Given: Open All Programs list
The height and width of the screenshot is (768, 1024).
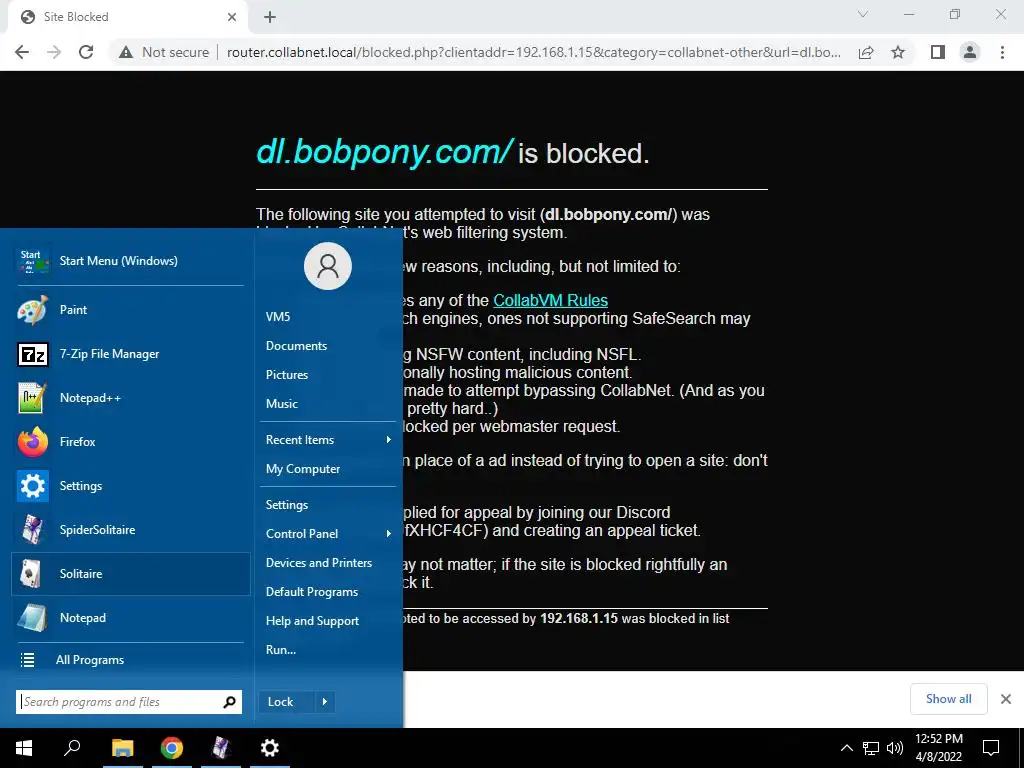Looking at the screenshot, I should [x=131, y=660].
